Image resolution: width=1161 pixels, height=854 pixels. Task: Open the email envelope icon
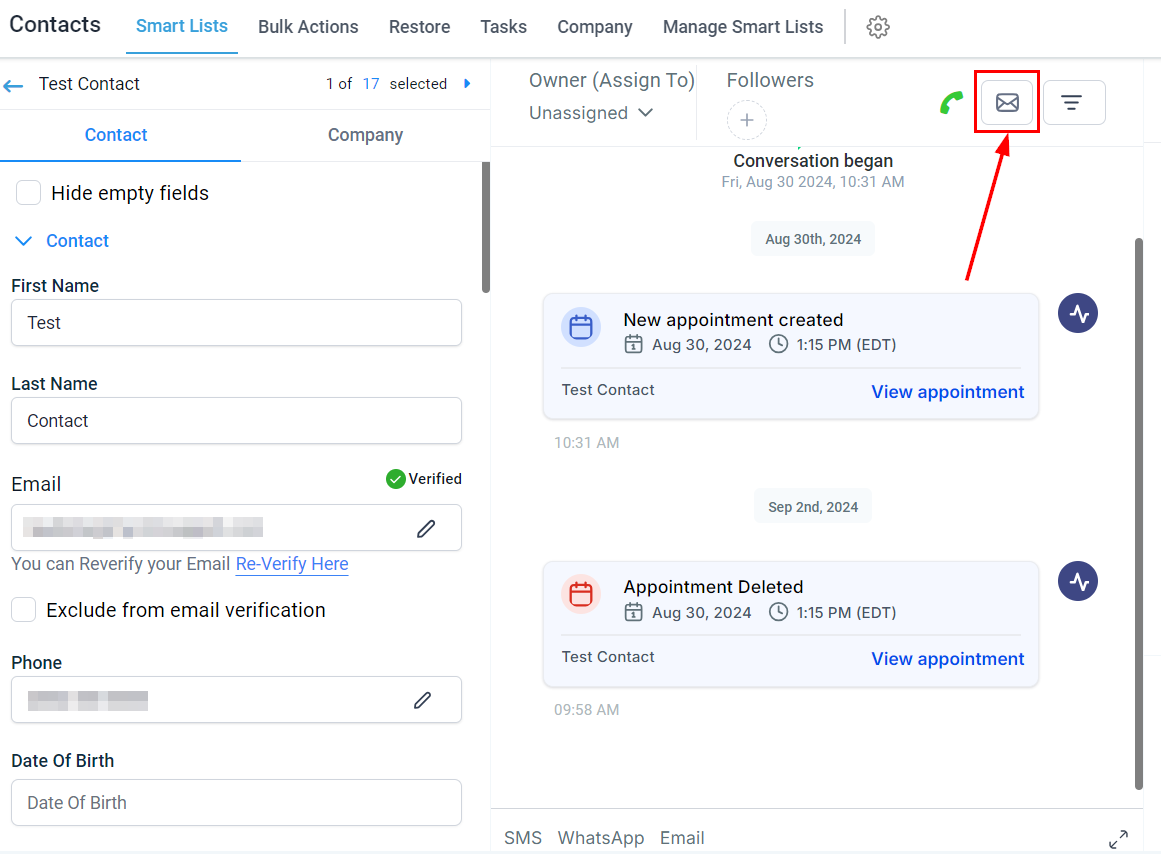point(1007,102)
